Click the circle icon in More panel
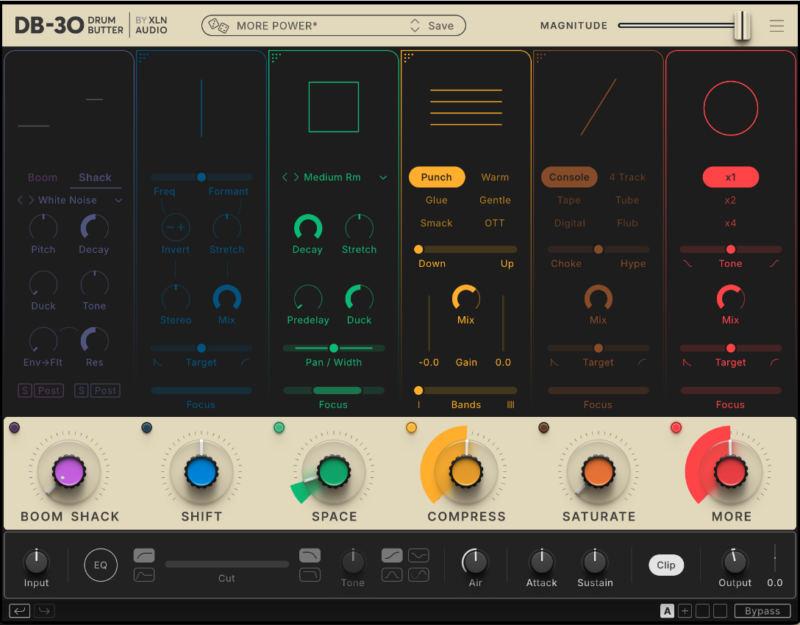The width and height of the screenshot is (800, 625). click(731, 107)
